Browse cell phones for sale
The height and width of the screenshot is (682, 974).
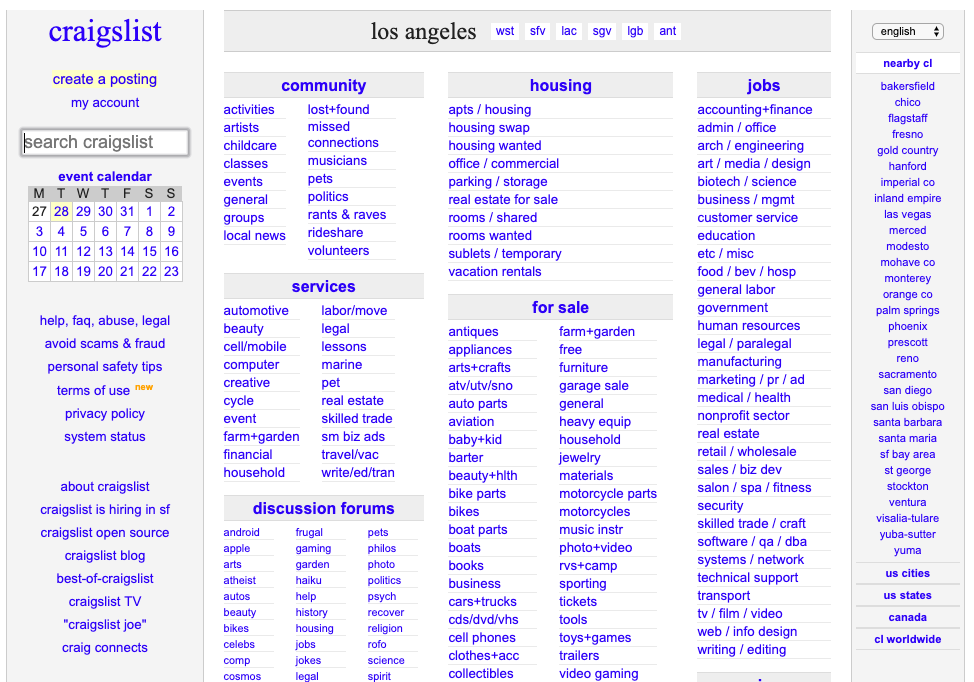point(482,637)
